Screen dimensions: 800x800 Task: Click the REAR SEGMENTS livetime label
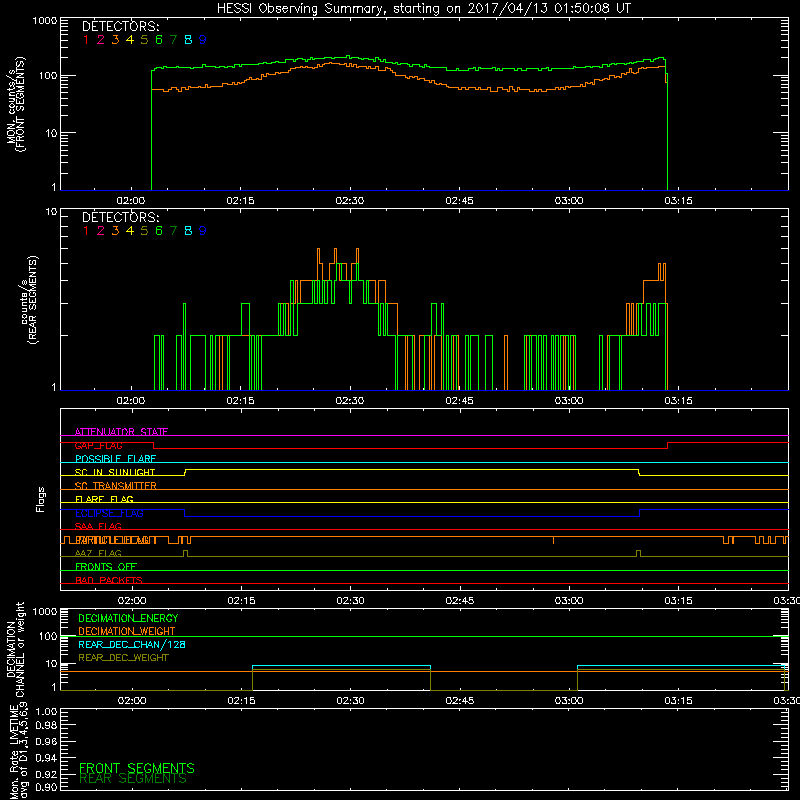[x=133, y=779]
